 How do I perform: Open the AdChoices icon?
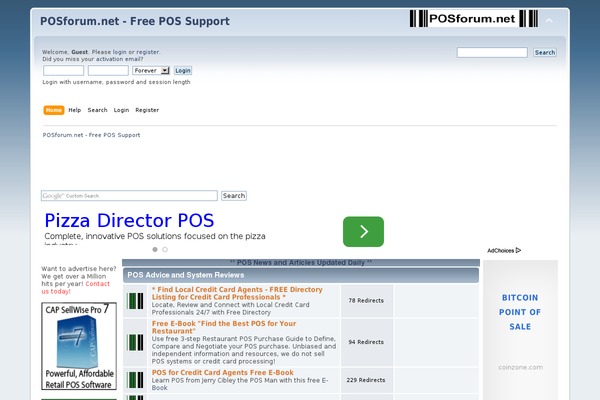coord(518,250)
